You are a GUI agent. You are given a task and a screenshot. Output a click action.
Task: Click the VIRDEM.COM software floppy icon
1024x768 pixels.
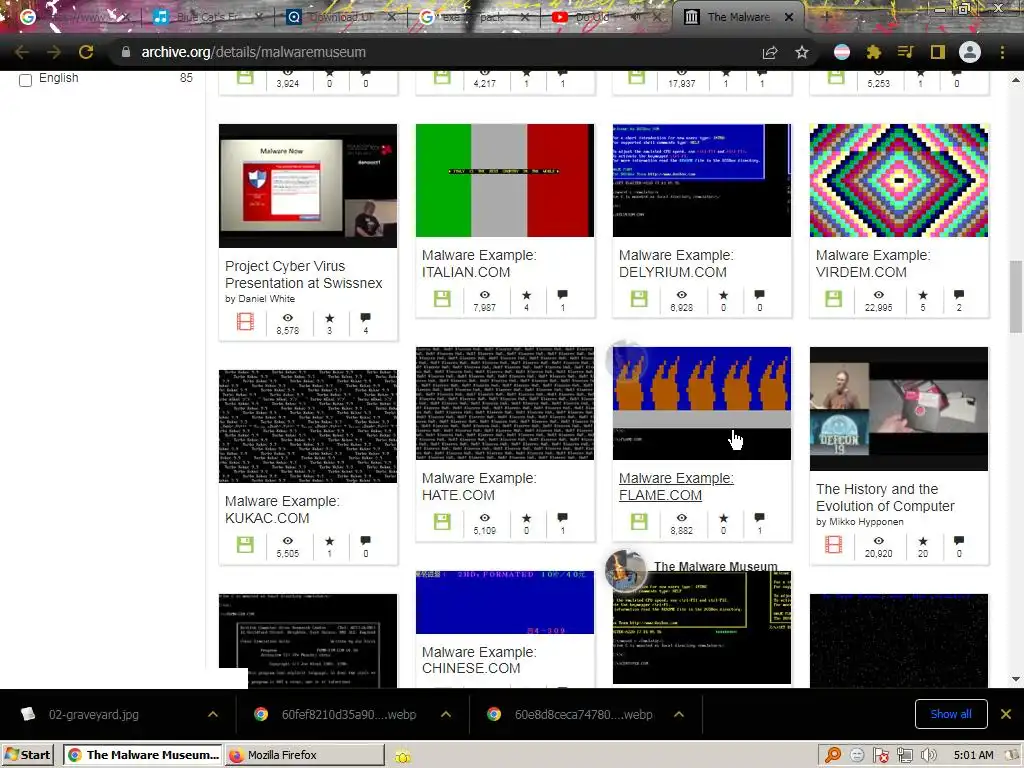coord(833,299)
